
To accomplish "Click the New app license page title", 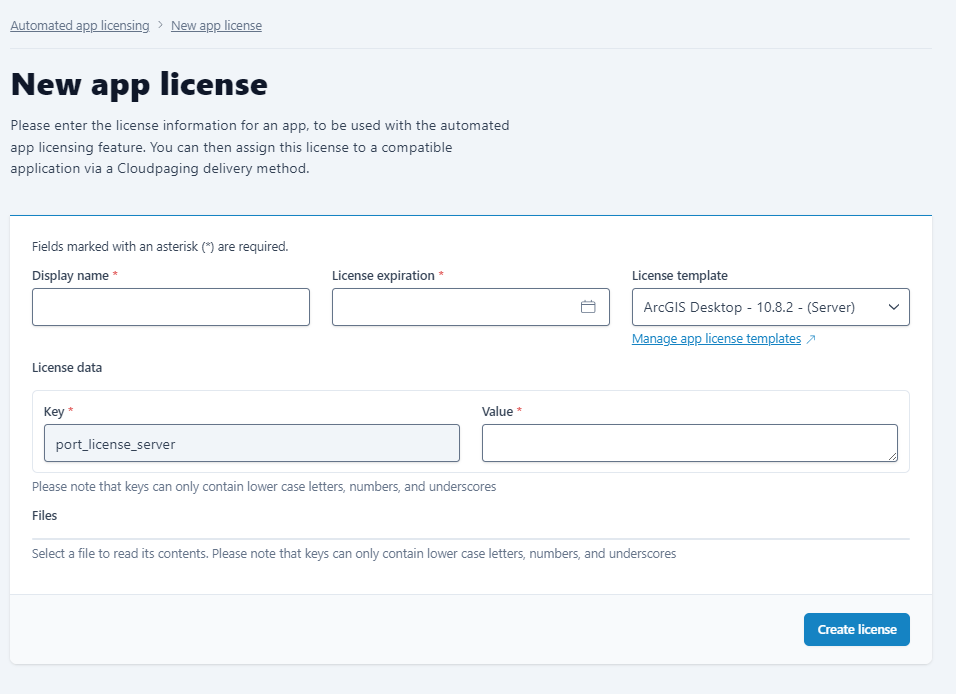I will point(139,84).
